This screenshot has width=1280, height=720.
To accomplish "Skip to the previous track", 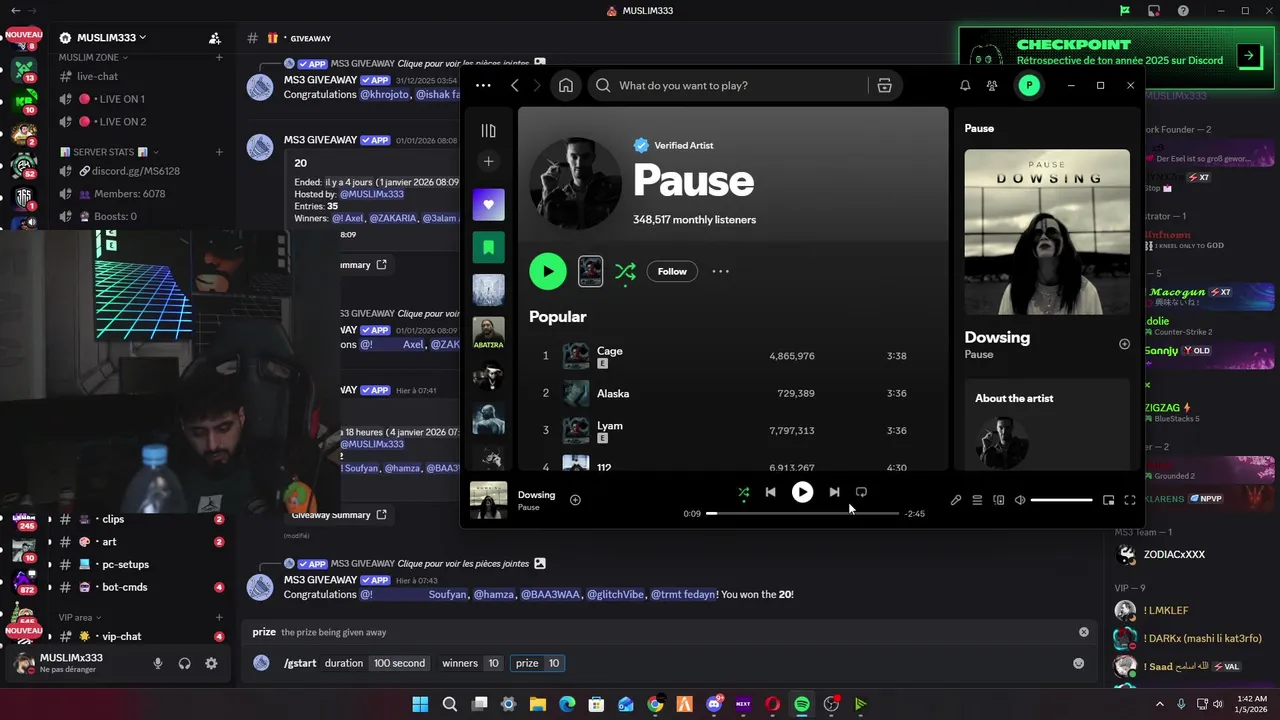I will click(x=770, y=492).
